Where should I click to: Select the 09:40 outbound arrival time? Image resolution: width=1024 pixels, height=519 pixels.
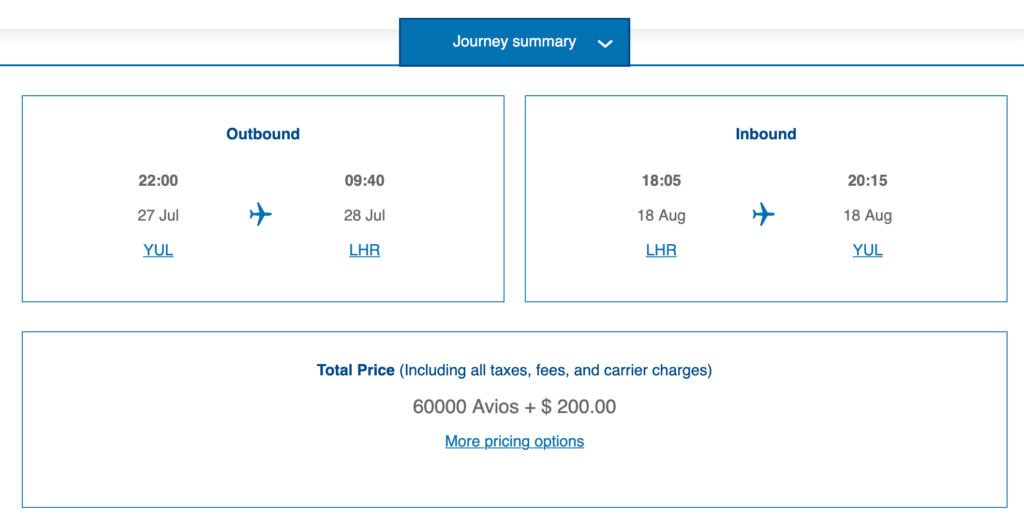(364, 181)
